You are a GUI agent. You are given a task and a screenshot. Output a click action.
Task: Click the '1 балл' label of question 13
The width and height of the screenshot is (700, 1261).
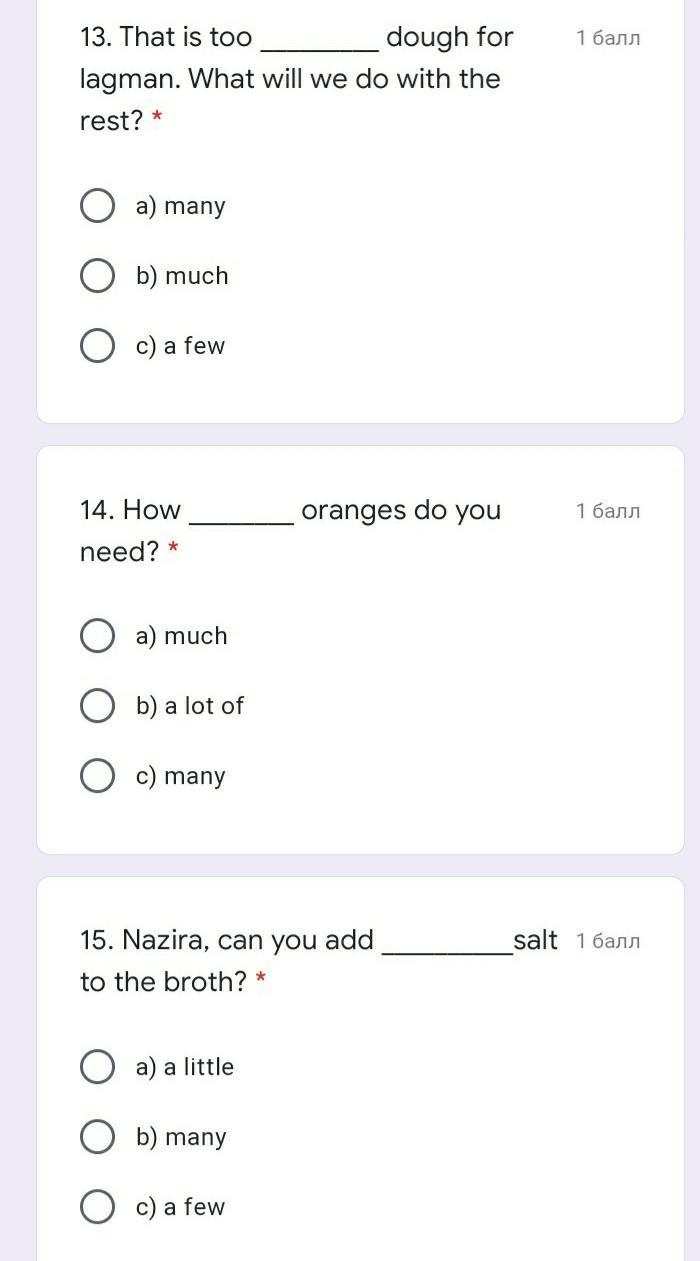pos(608,38)
